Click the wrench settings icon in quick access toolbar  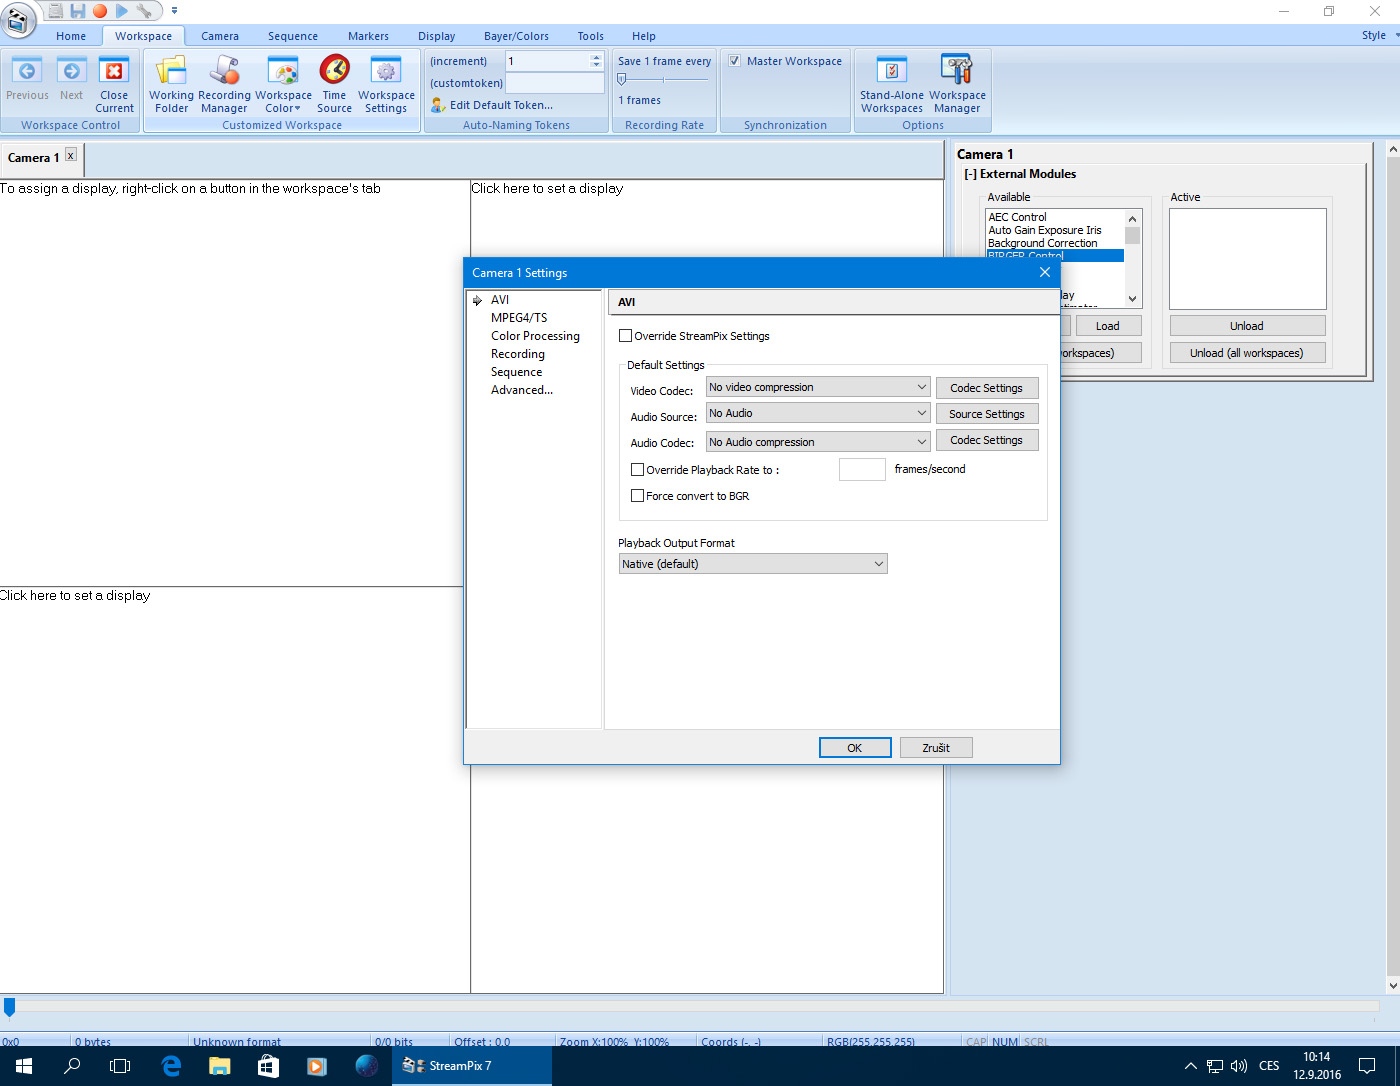145,11
